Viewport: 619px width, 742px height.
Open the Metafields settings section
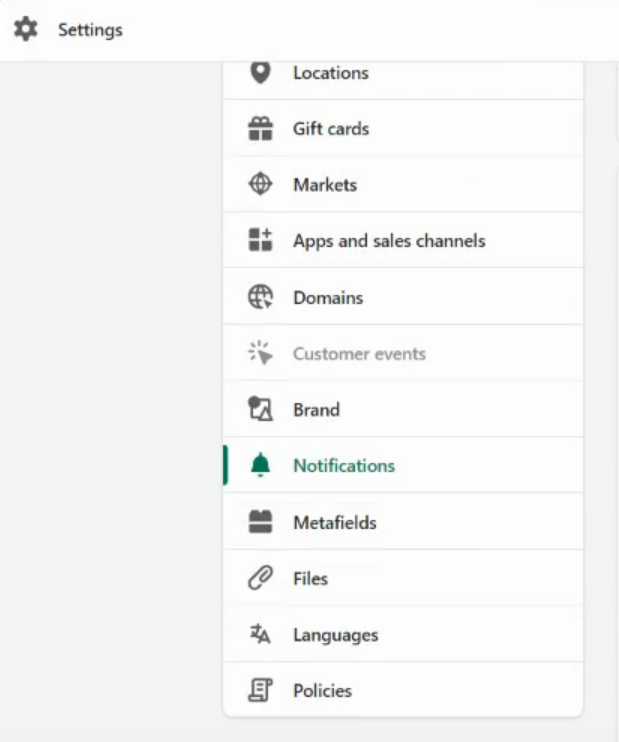(x=335, y=522)
